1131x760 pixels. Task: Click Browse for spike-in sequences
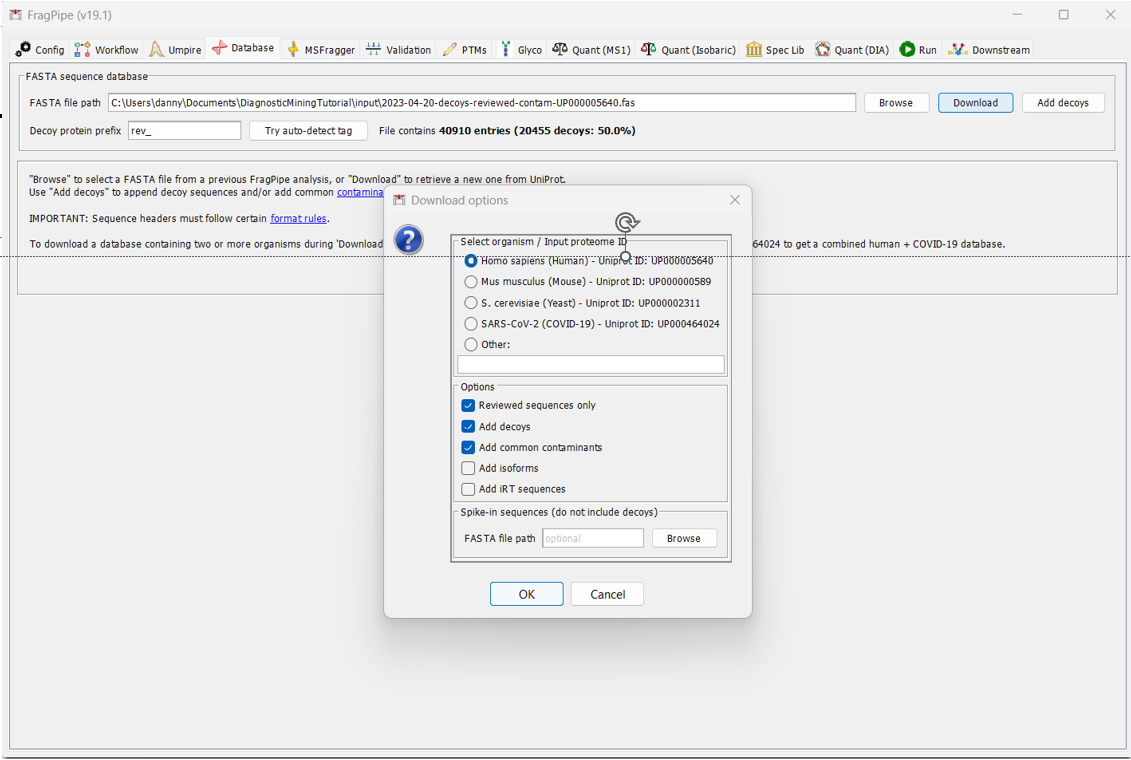pos(684,538)
